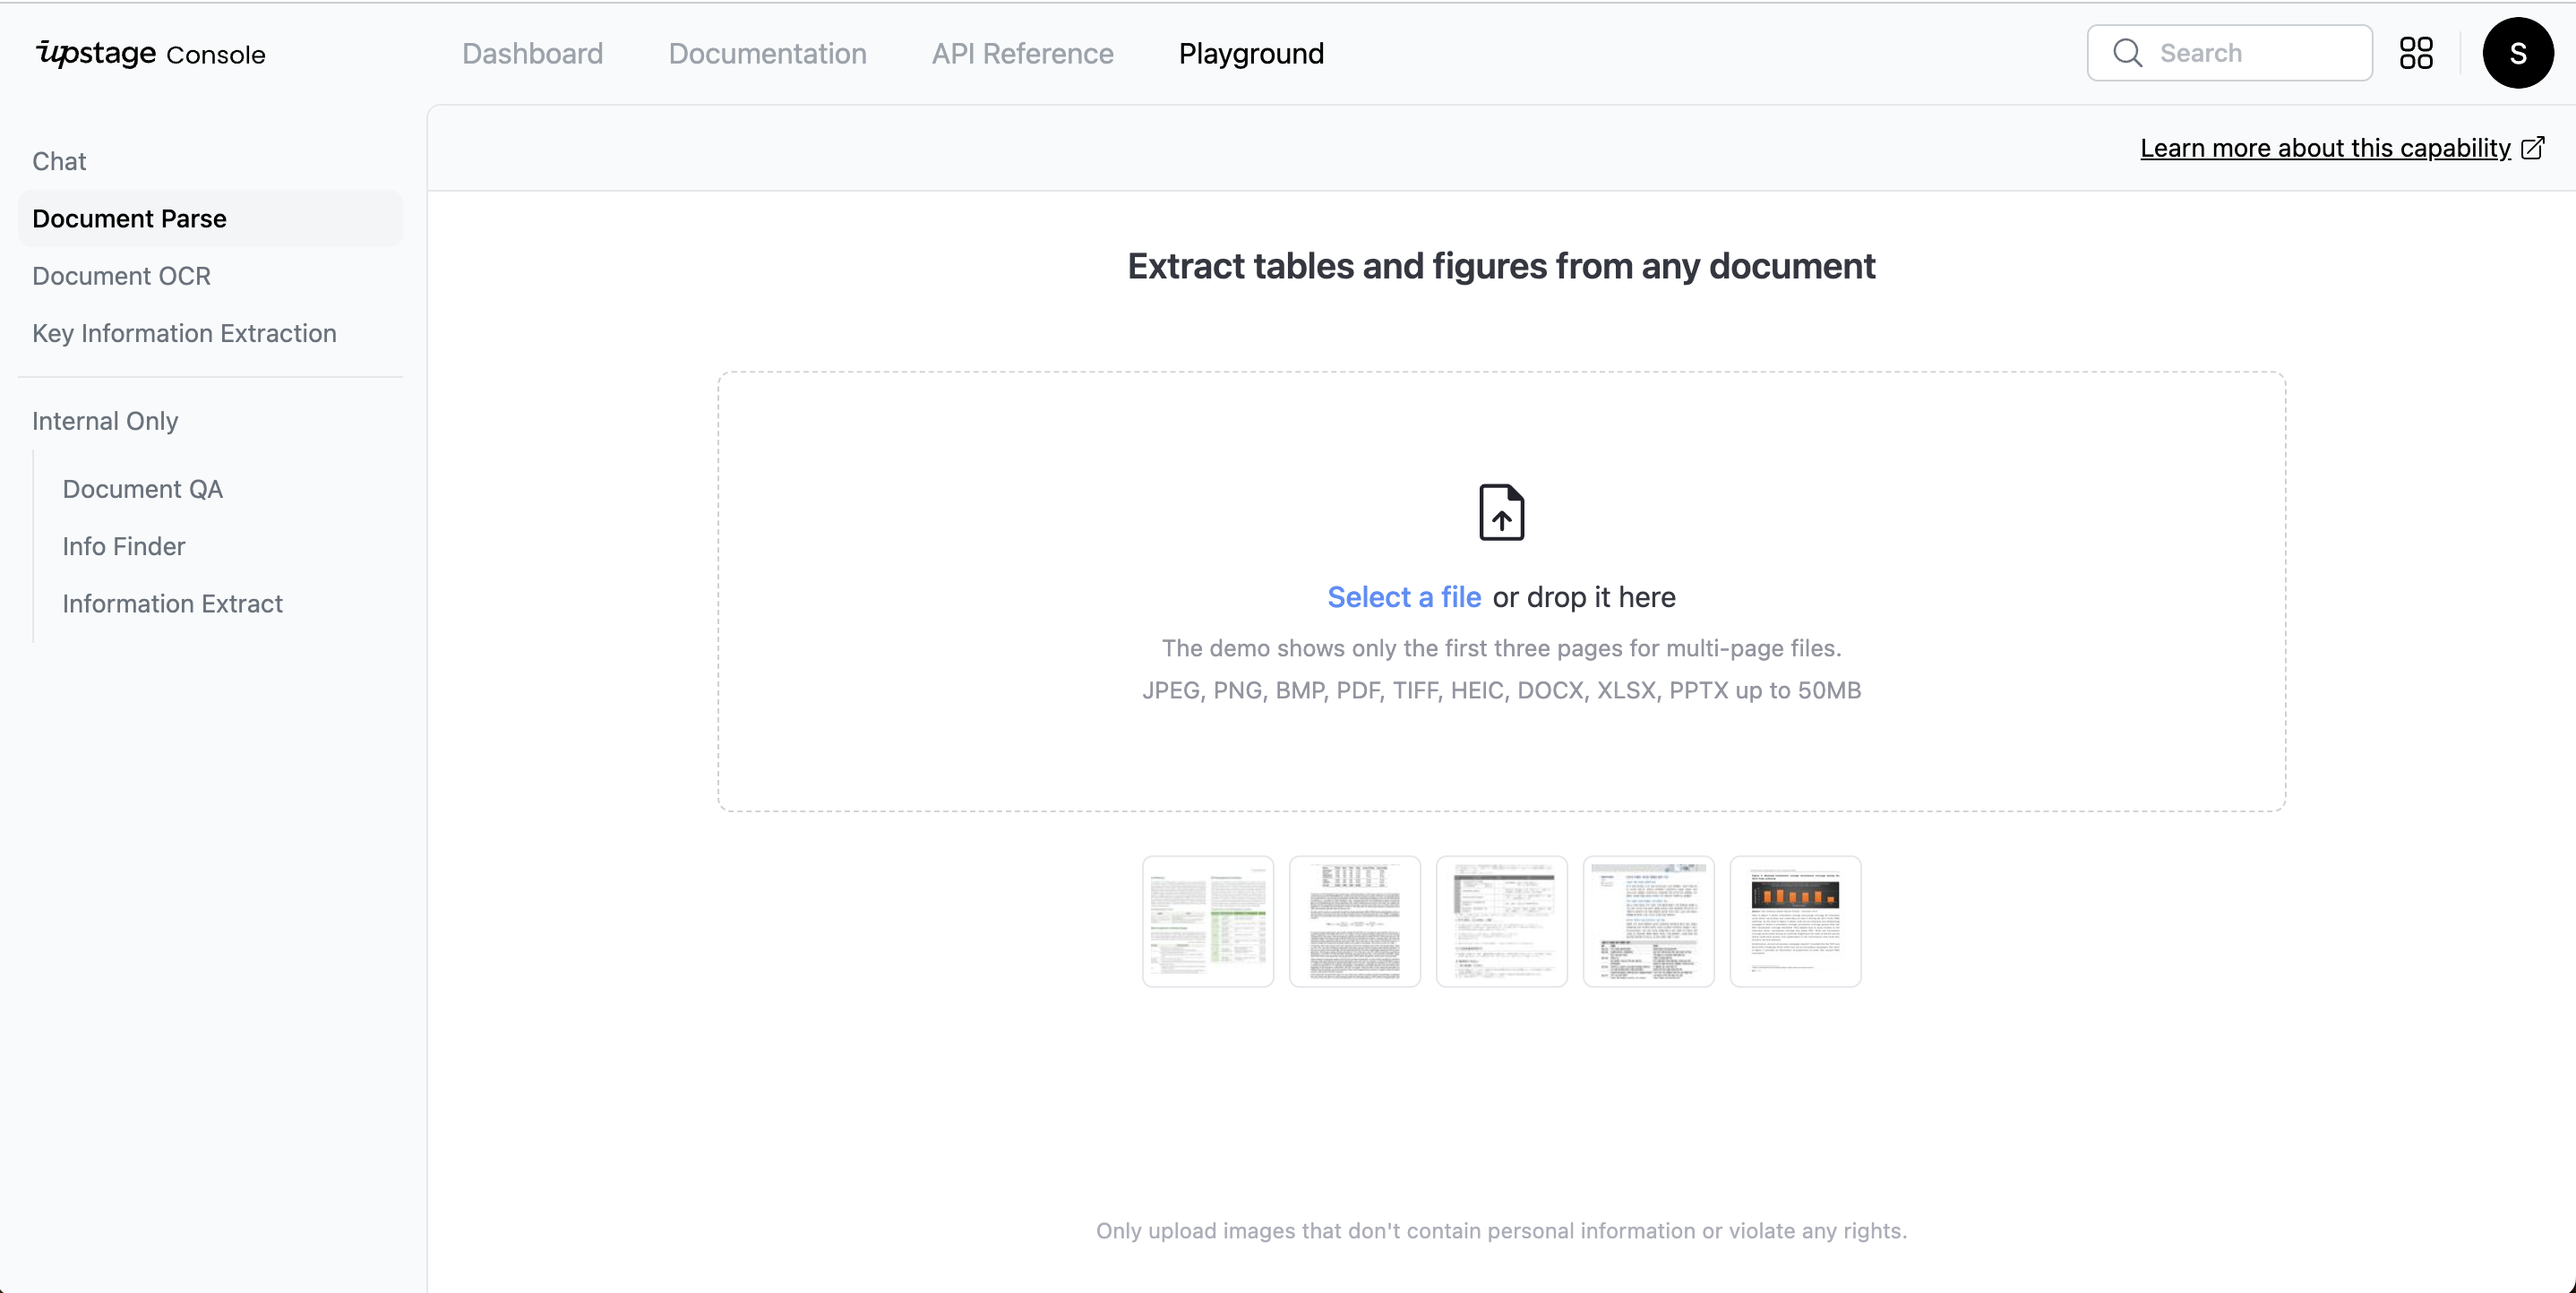This screenshot has height=1293, width=2576.
Task: Click 'Select a file' link
Action: click(x=1403, y=597)
